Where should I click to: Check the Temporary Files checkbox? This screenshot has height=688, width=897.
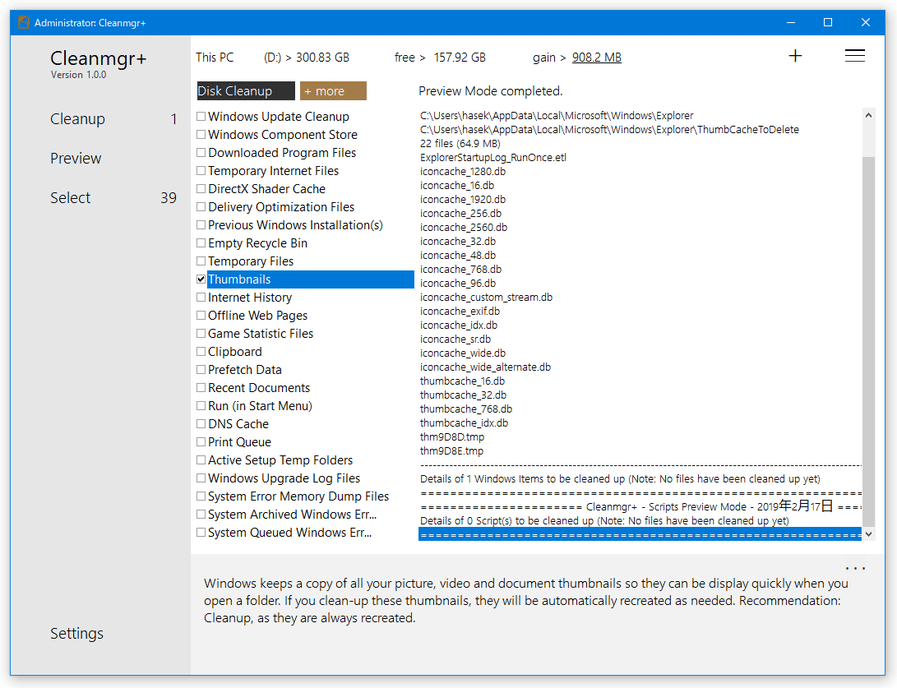pos(201,261)
